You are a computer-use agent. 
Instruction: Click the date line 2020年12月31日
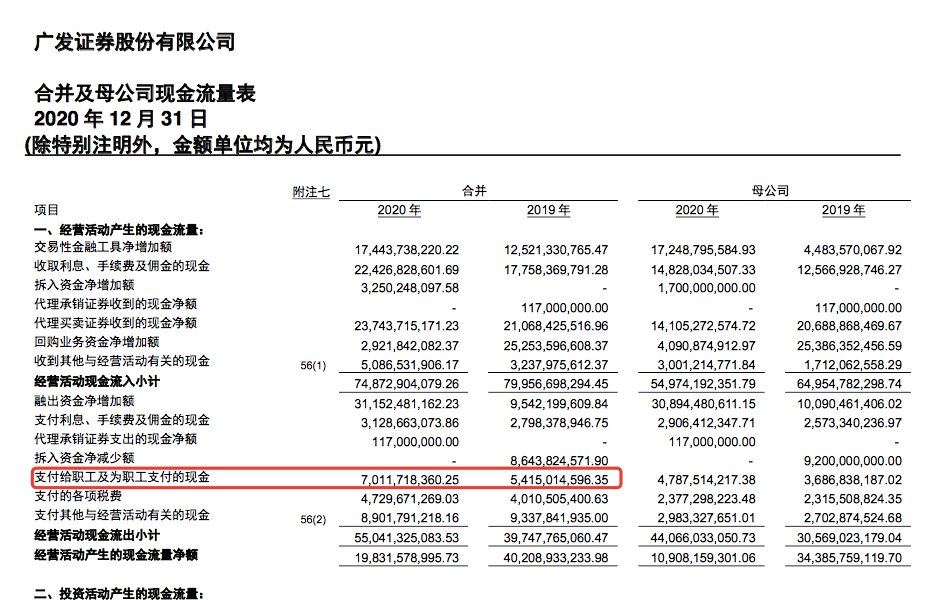(121, 119)
